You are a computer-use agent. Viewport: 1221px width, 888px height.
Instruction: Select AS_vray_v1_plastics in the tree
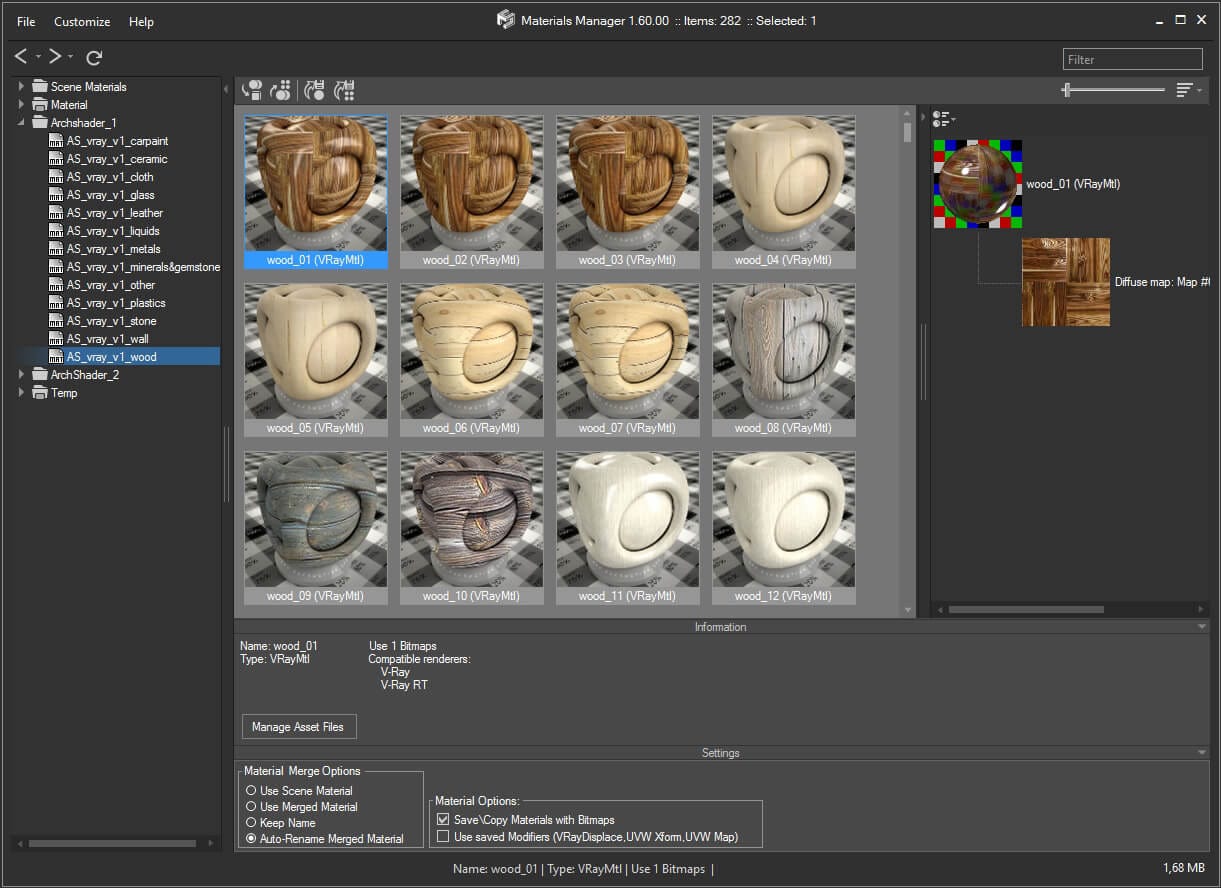[x=116, y=303]
